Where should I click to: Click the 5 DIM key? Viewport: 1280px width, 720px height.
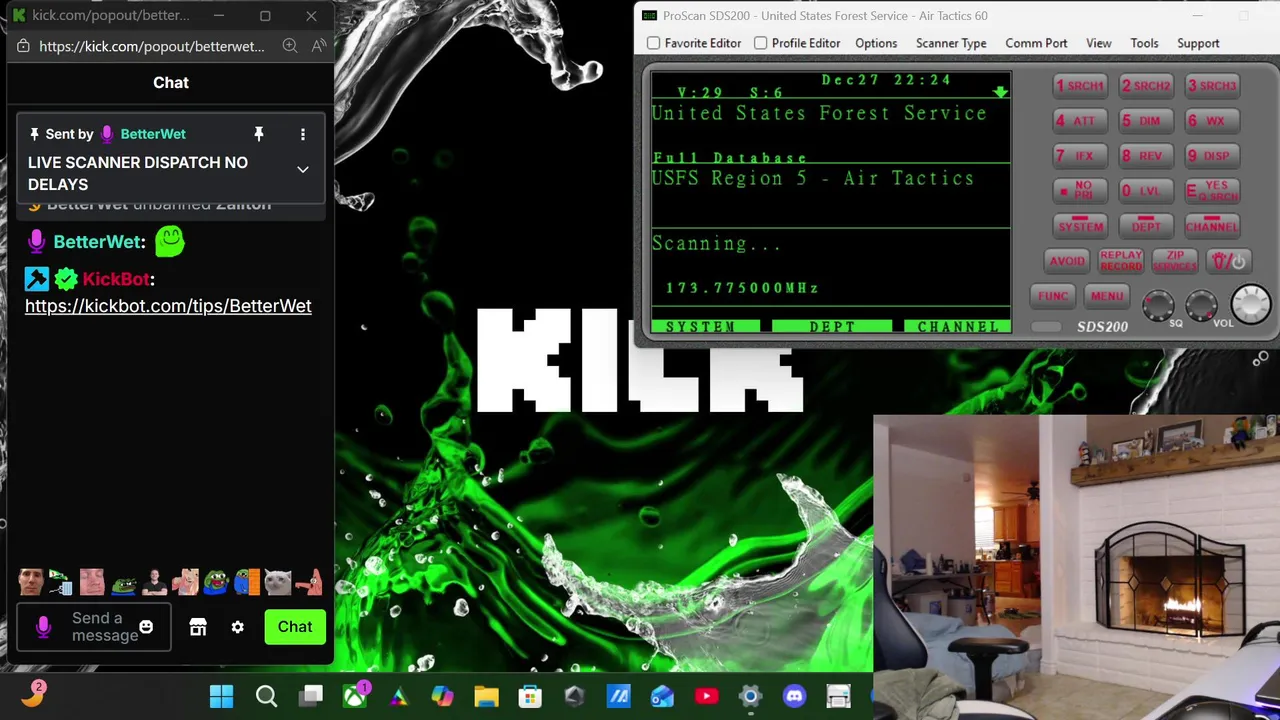1146,121
